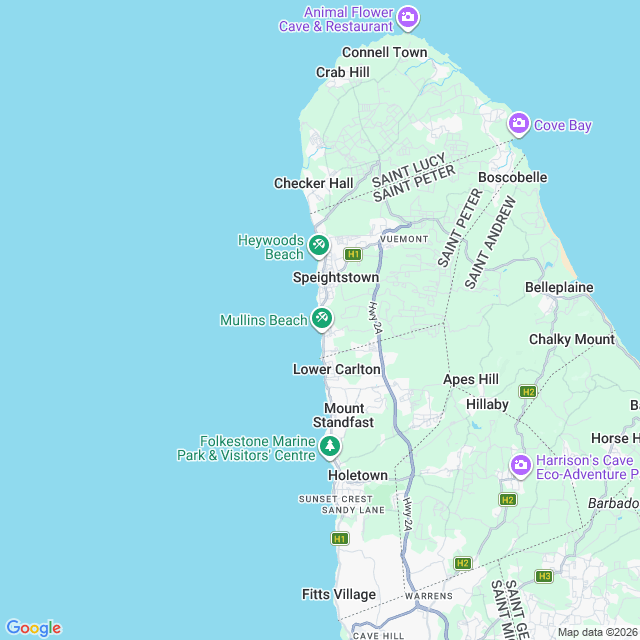The height and width of the screenshot is (640, 640).
Task: Click the VUEMONT neighborhood label
Action: tap(404, 239)
